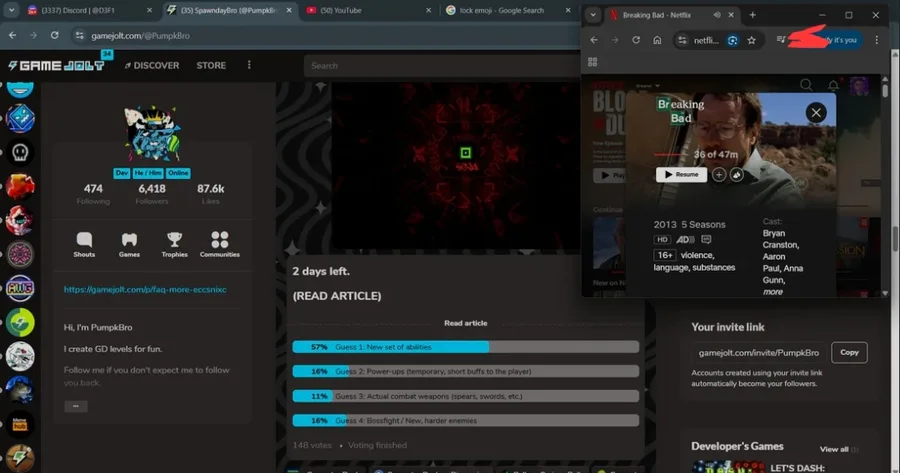Select poll option Guess 4: Bossfight
The height and width of the screenshot is (473, 900).
465,421
